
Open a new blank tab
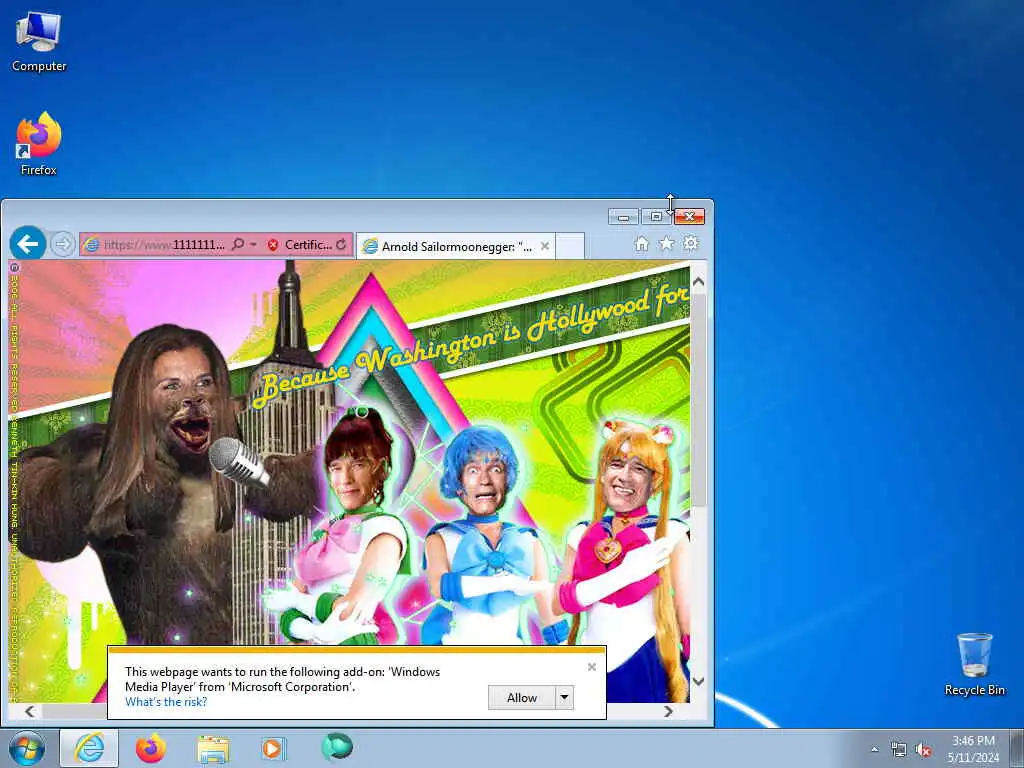[x=569, y=246]
